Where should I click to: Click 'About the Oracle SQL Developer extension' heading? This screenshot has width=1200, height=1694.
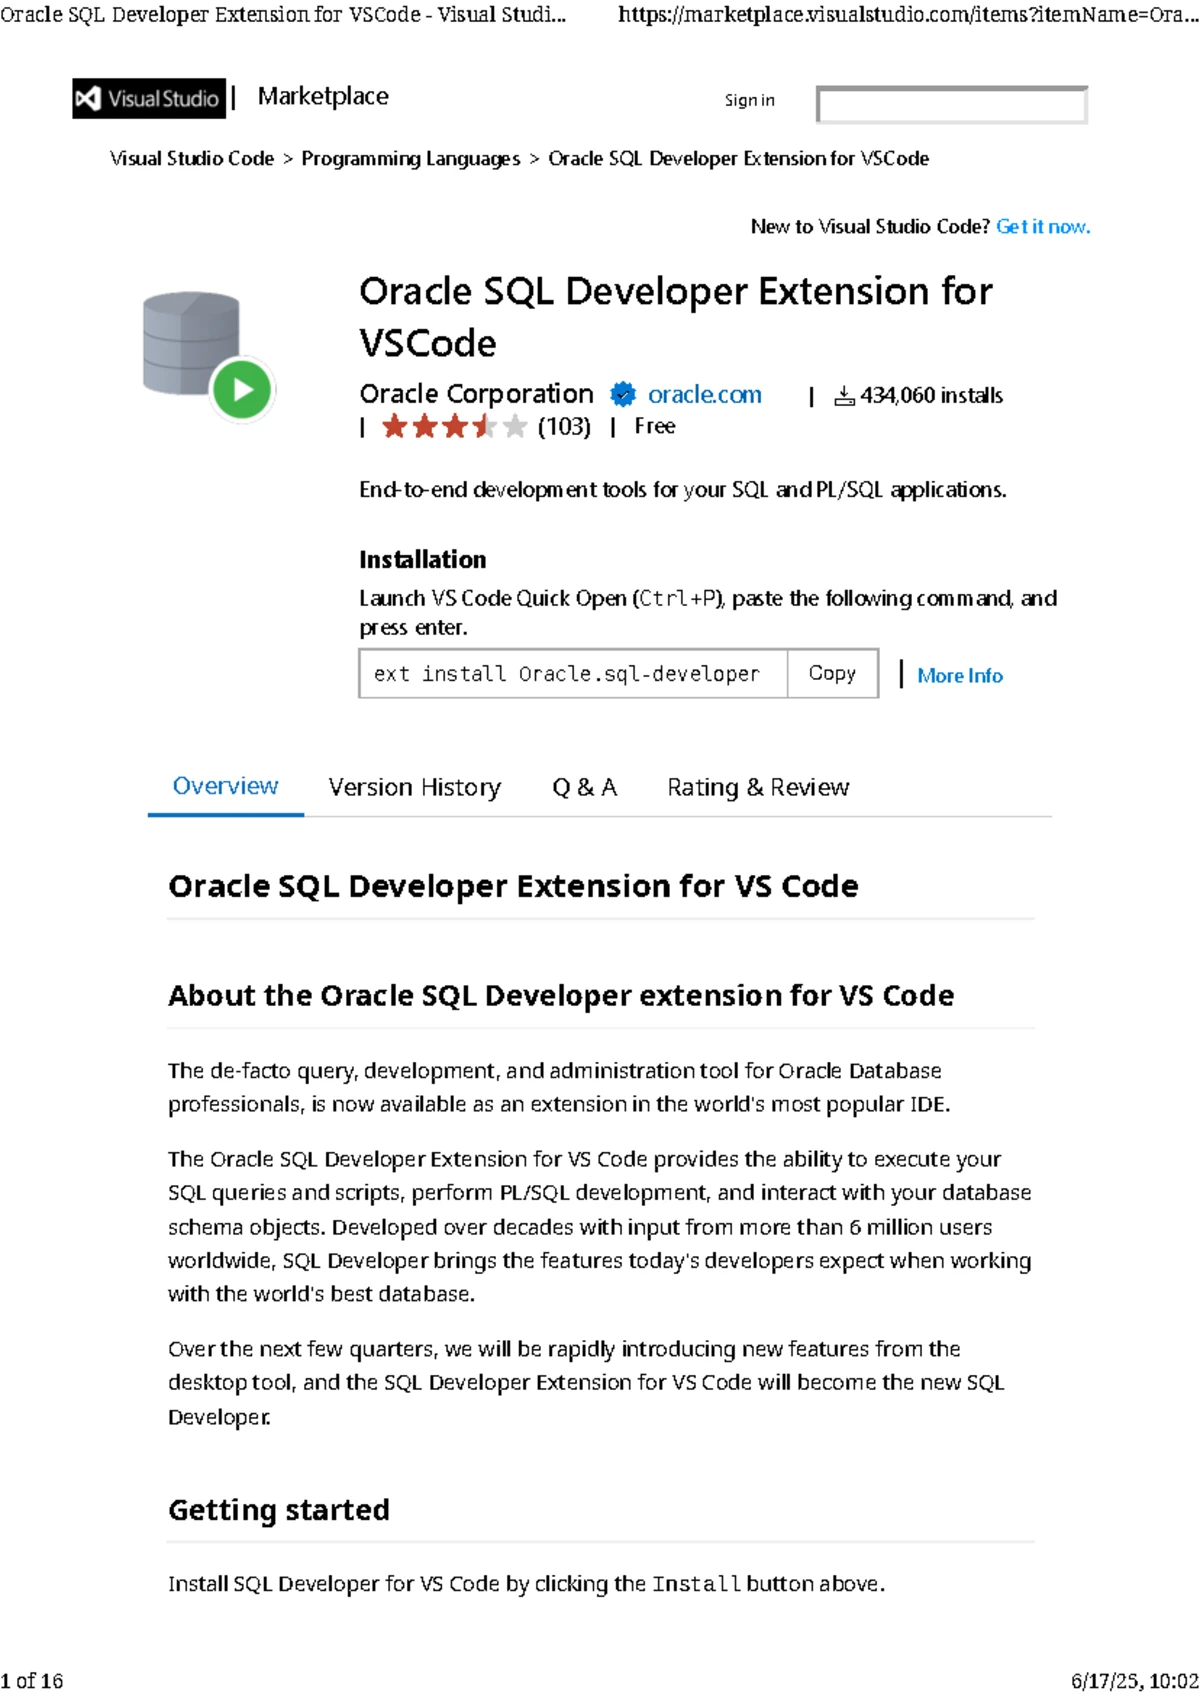[561, 996]
